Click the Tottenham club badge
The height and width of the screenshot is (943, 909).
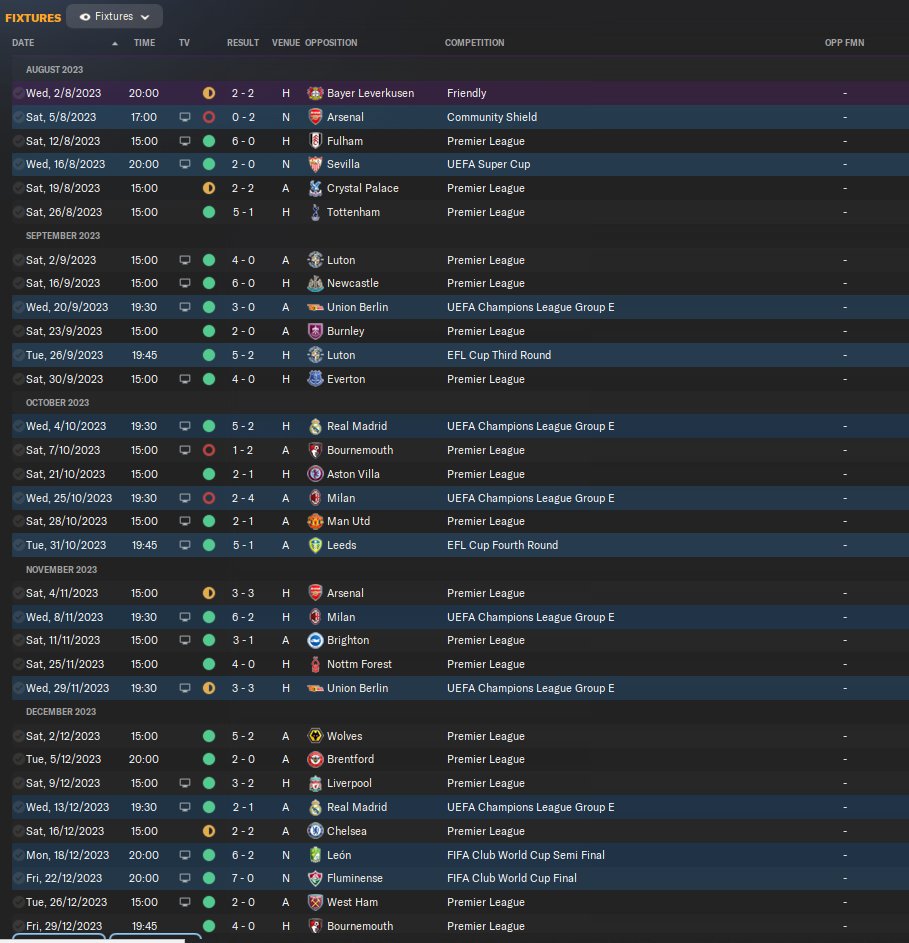point(315,212)
